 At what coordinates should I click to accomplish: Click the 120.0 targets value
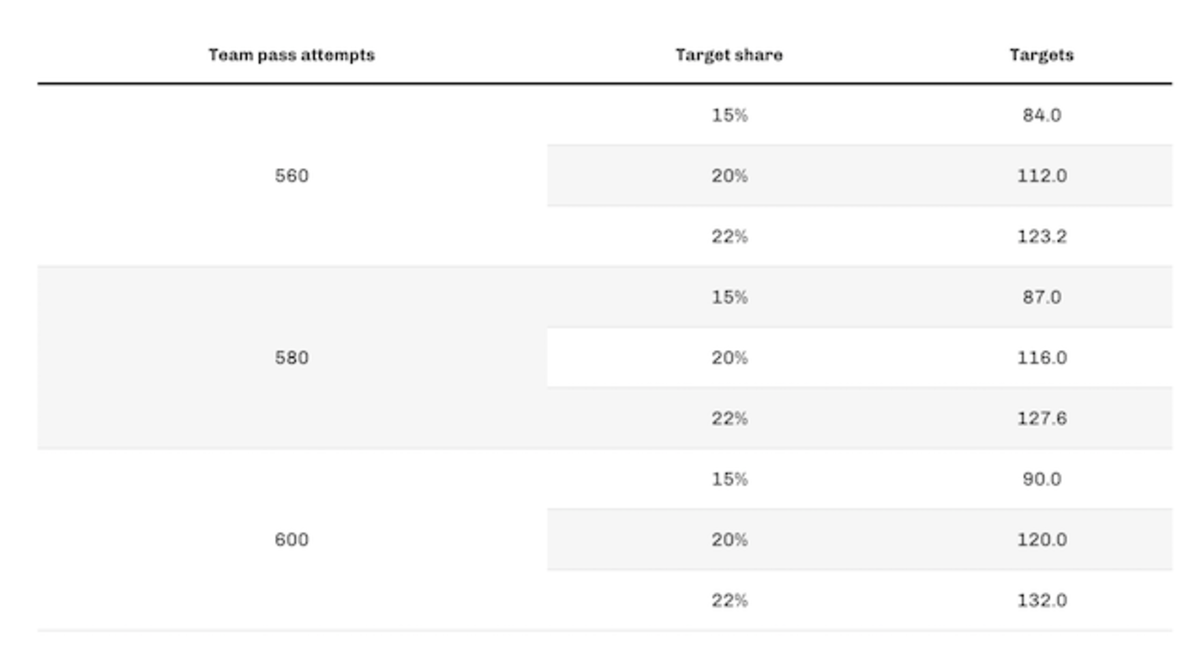1041,540
